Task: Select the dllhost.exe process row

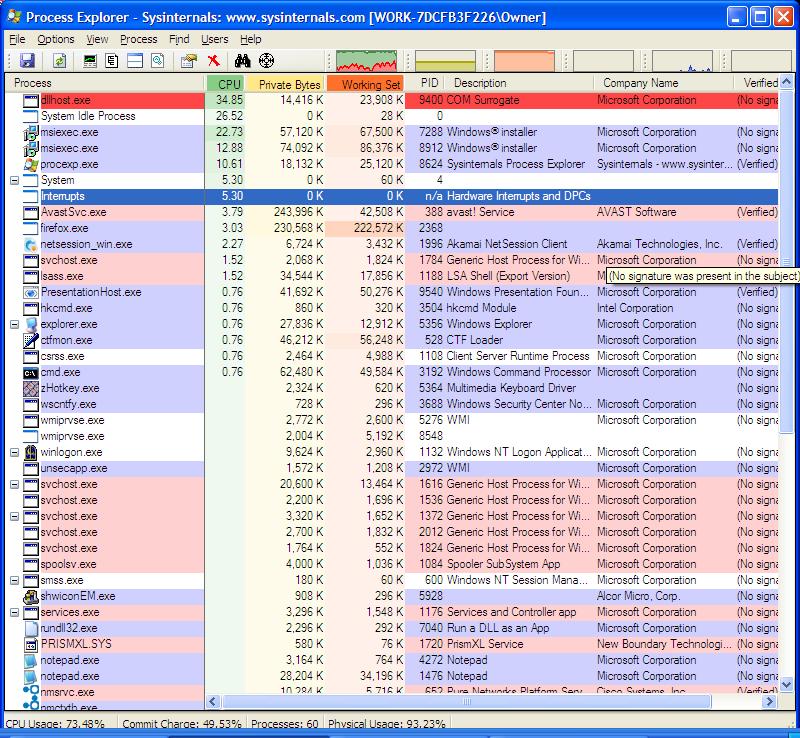Action: 392,100
